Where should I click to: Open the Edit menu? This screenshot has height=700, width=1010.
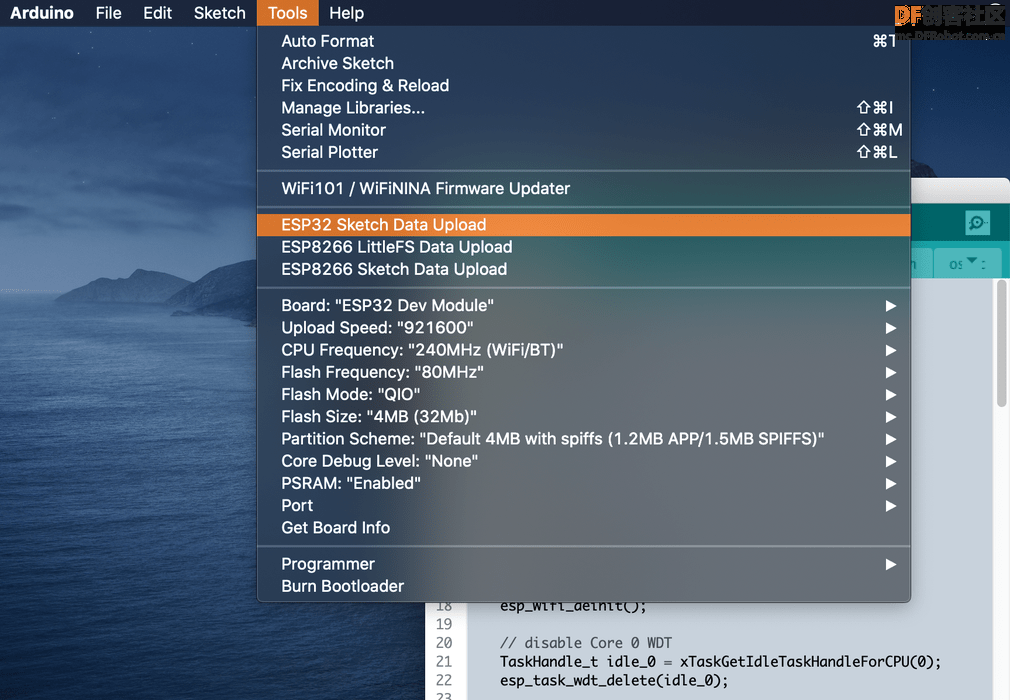[x=157, y=13]
